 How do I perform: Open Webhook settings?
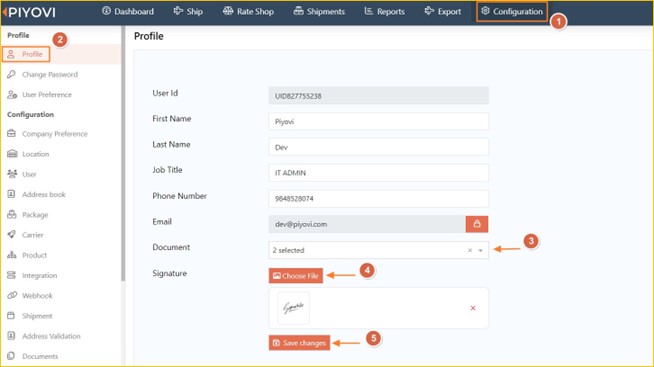[37, 295]
